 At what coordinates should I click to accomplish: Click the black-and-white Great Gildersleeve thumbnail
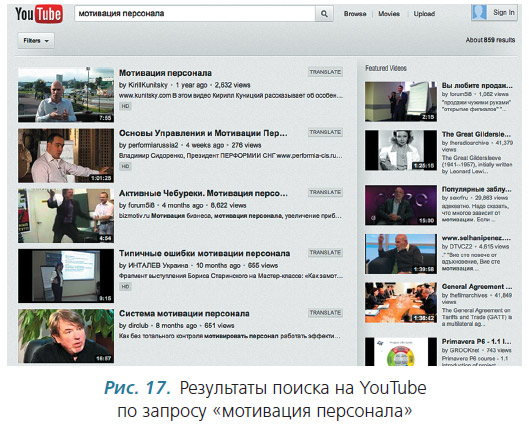pos(401,150)
